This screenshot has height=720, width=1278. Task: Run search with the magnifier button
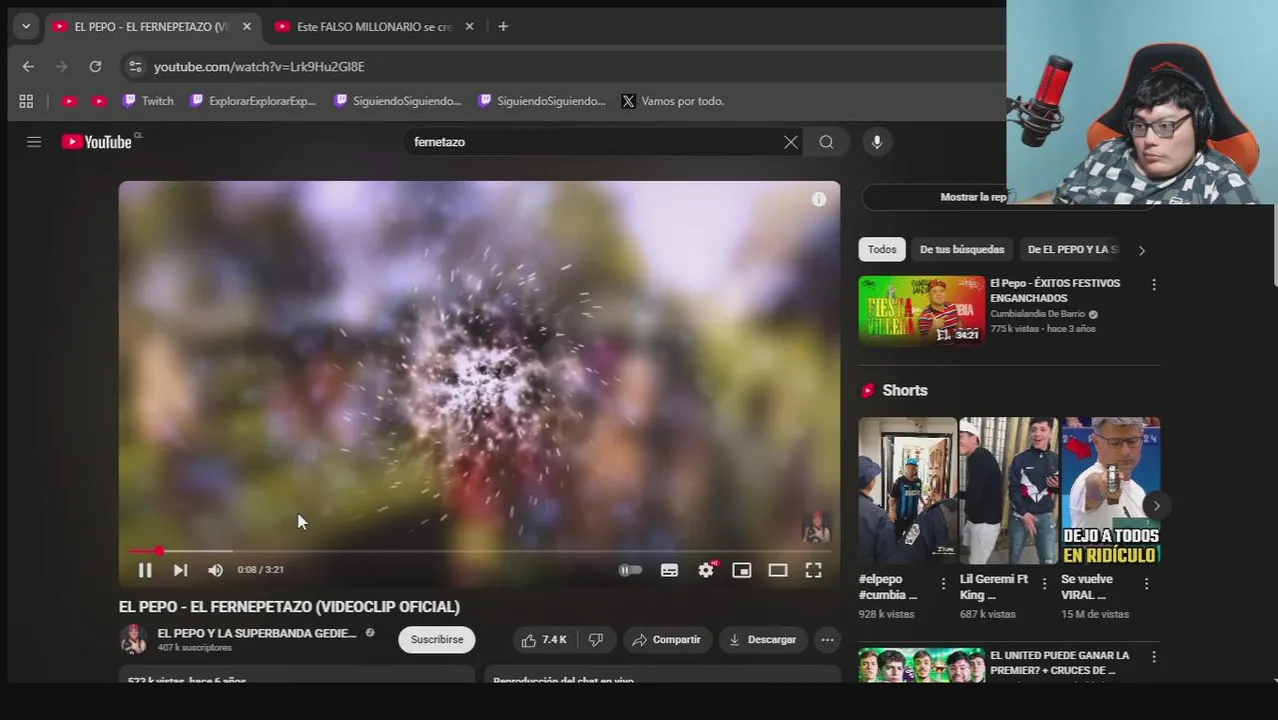(x=826, y=142)
